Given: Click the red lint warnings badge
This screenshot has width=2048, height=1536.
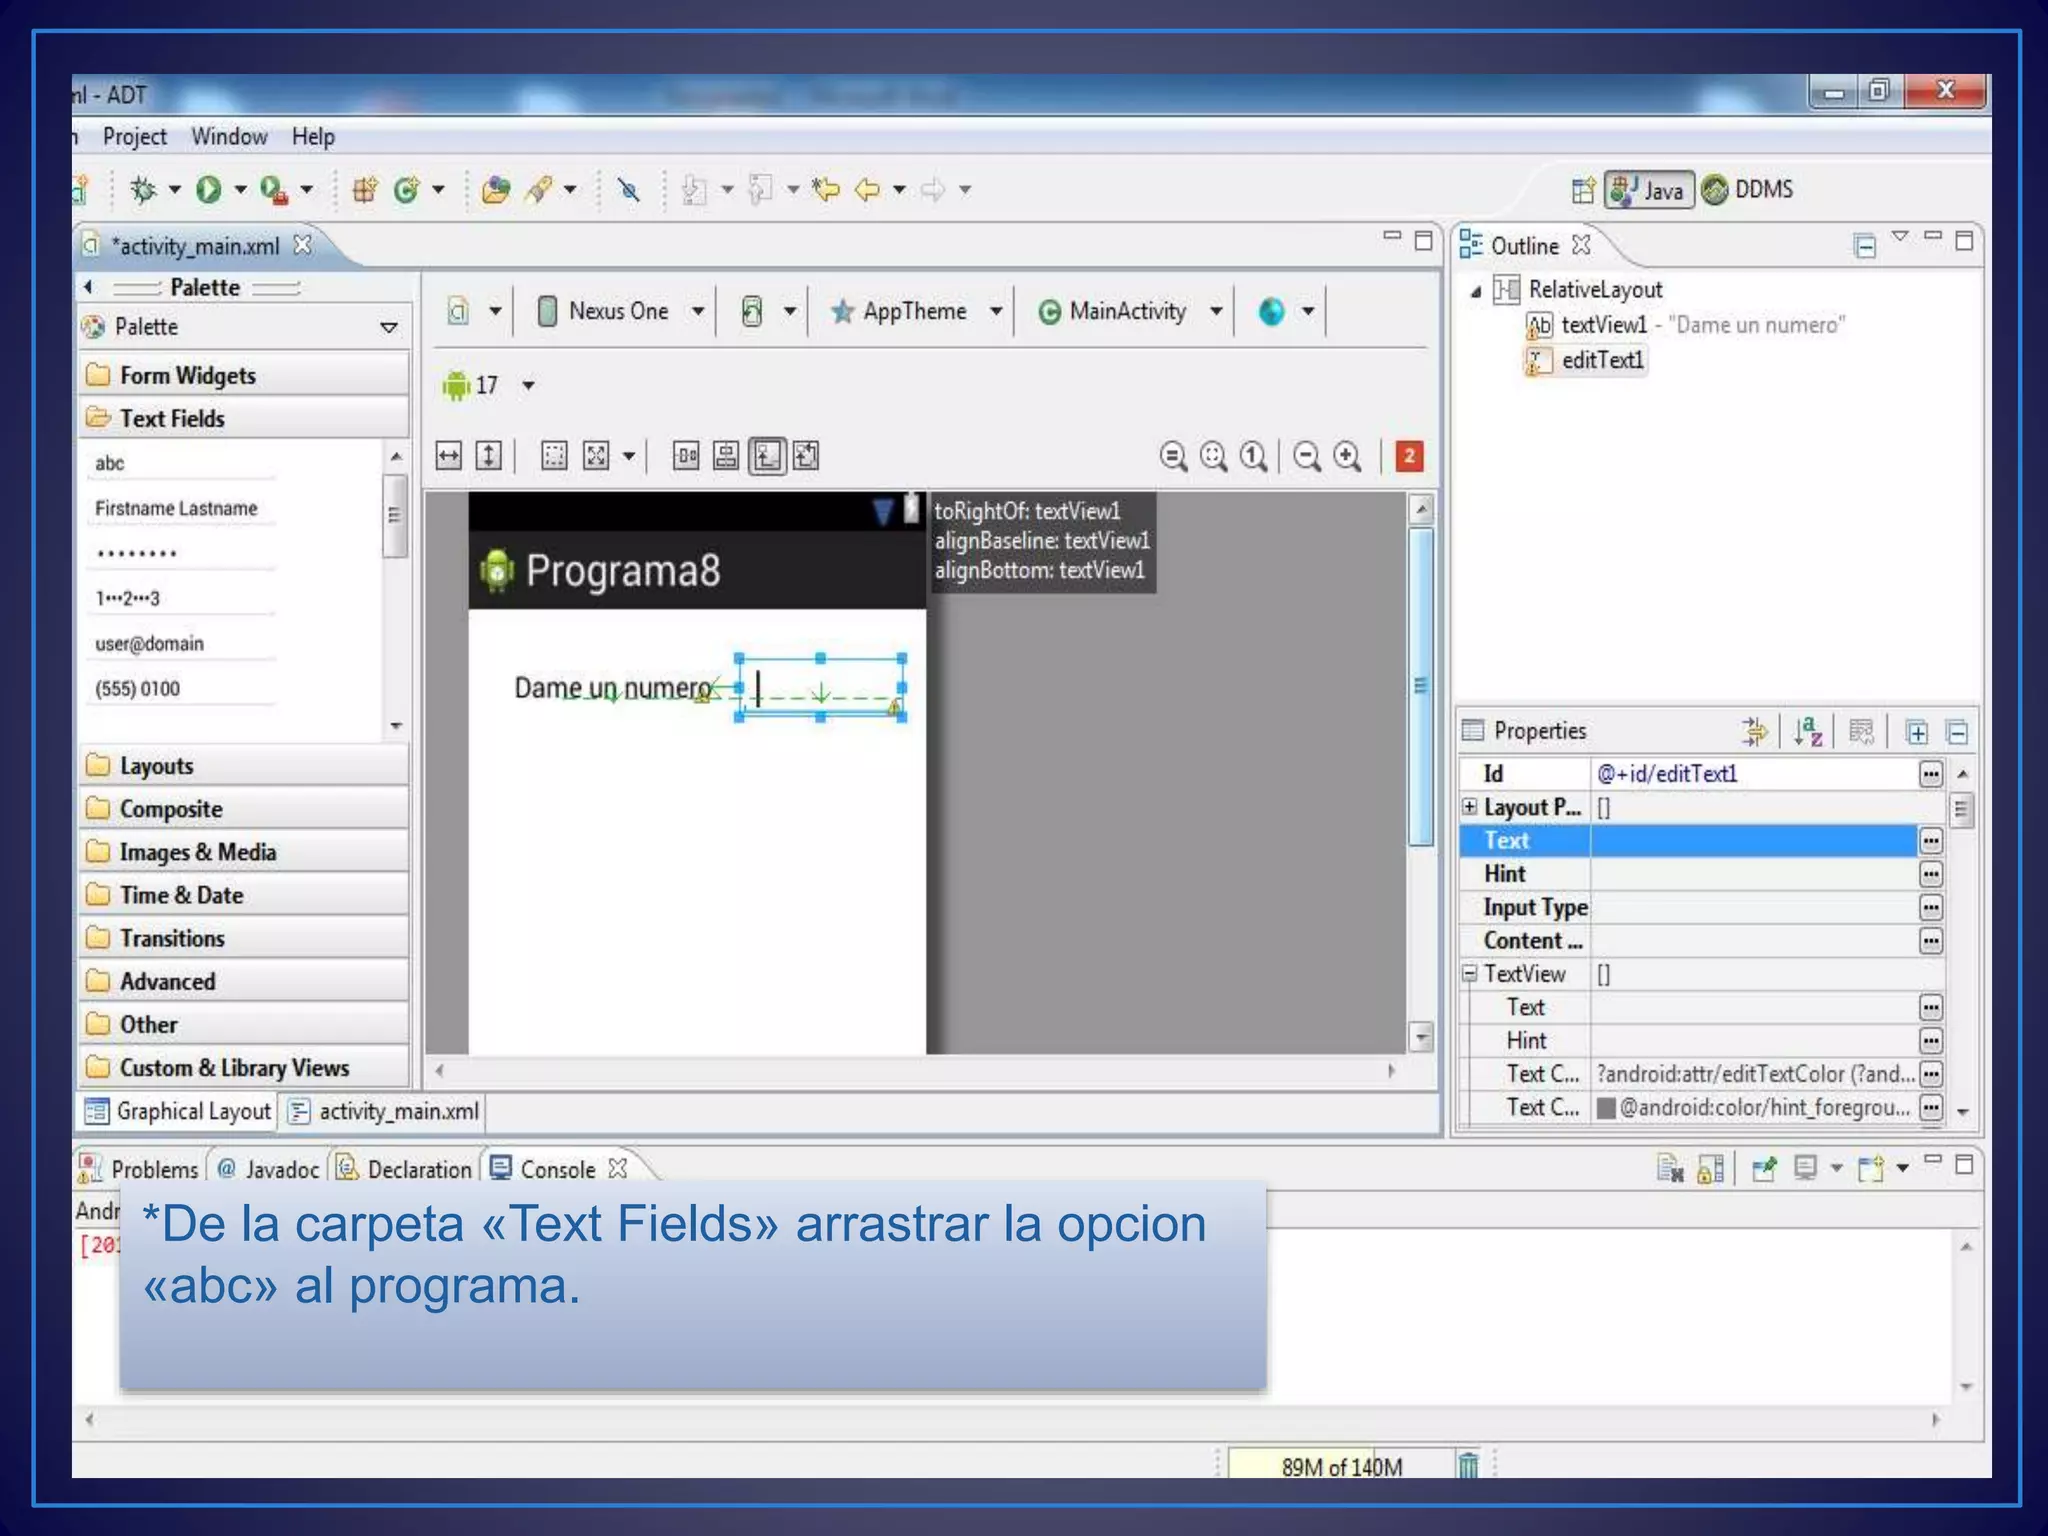Looking at the screenshot, I should click(x=1409, y=456).
